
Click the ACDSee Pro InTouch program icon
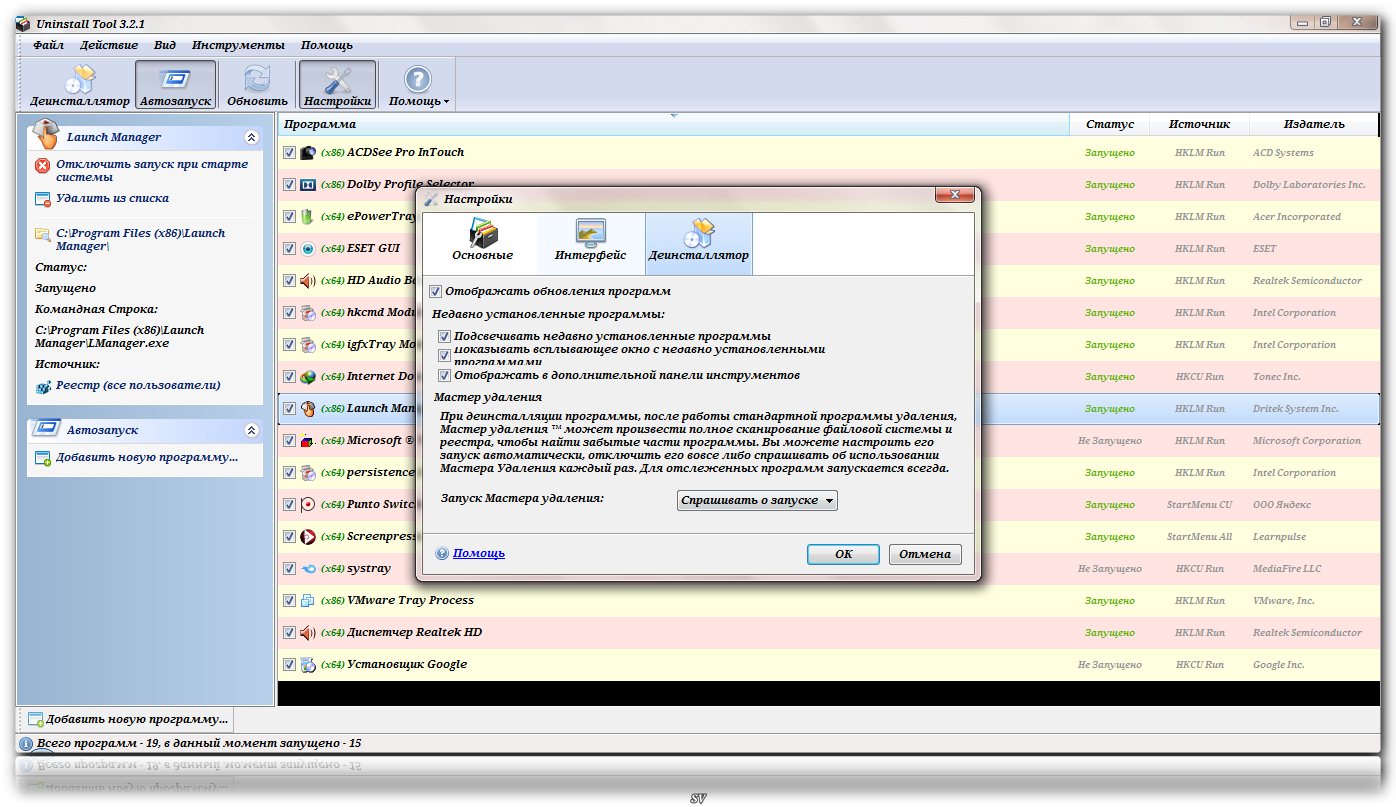308,153
